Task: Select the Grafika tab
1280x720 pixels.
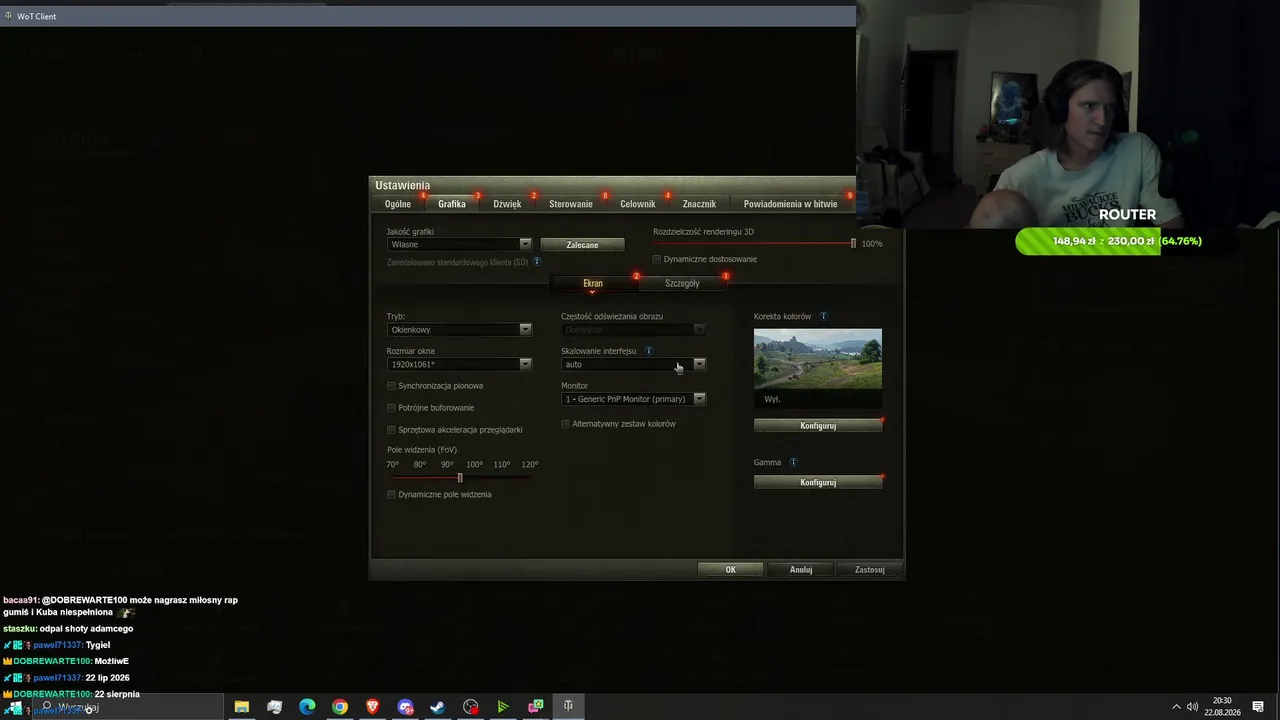Action: click(452, 204)
